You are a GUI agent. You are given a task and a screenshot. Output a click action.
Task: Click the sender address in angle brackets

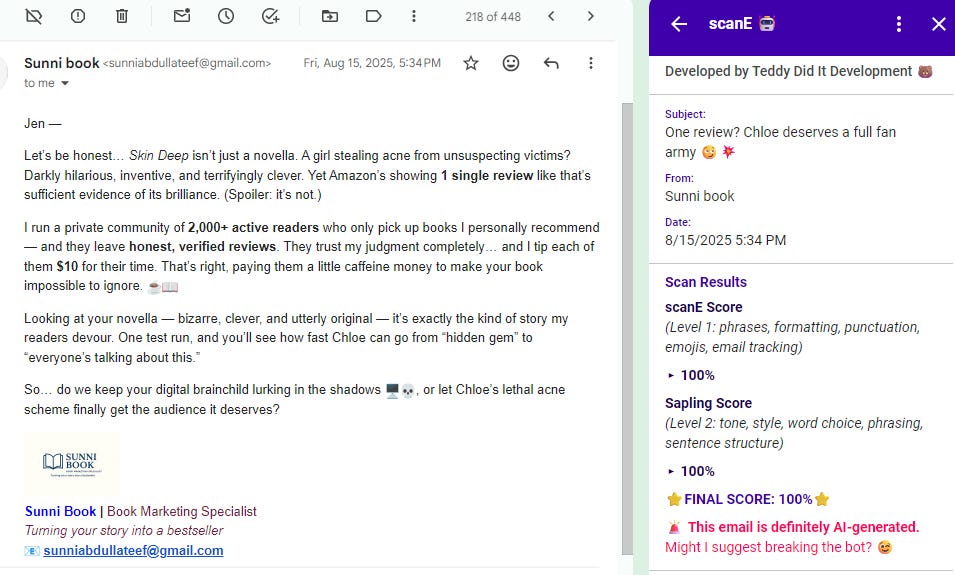click(187, 63)
